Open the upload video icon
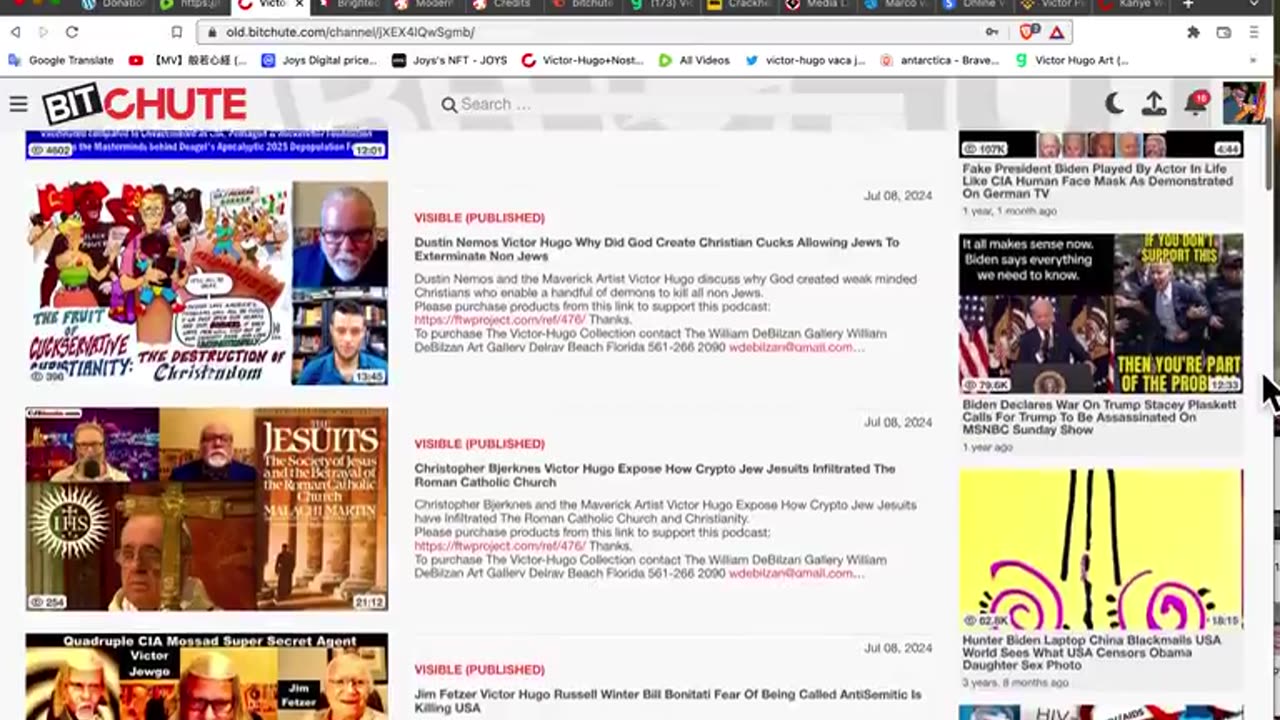 point(1154,103)
